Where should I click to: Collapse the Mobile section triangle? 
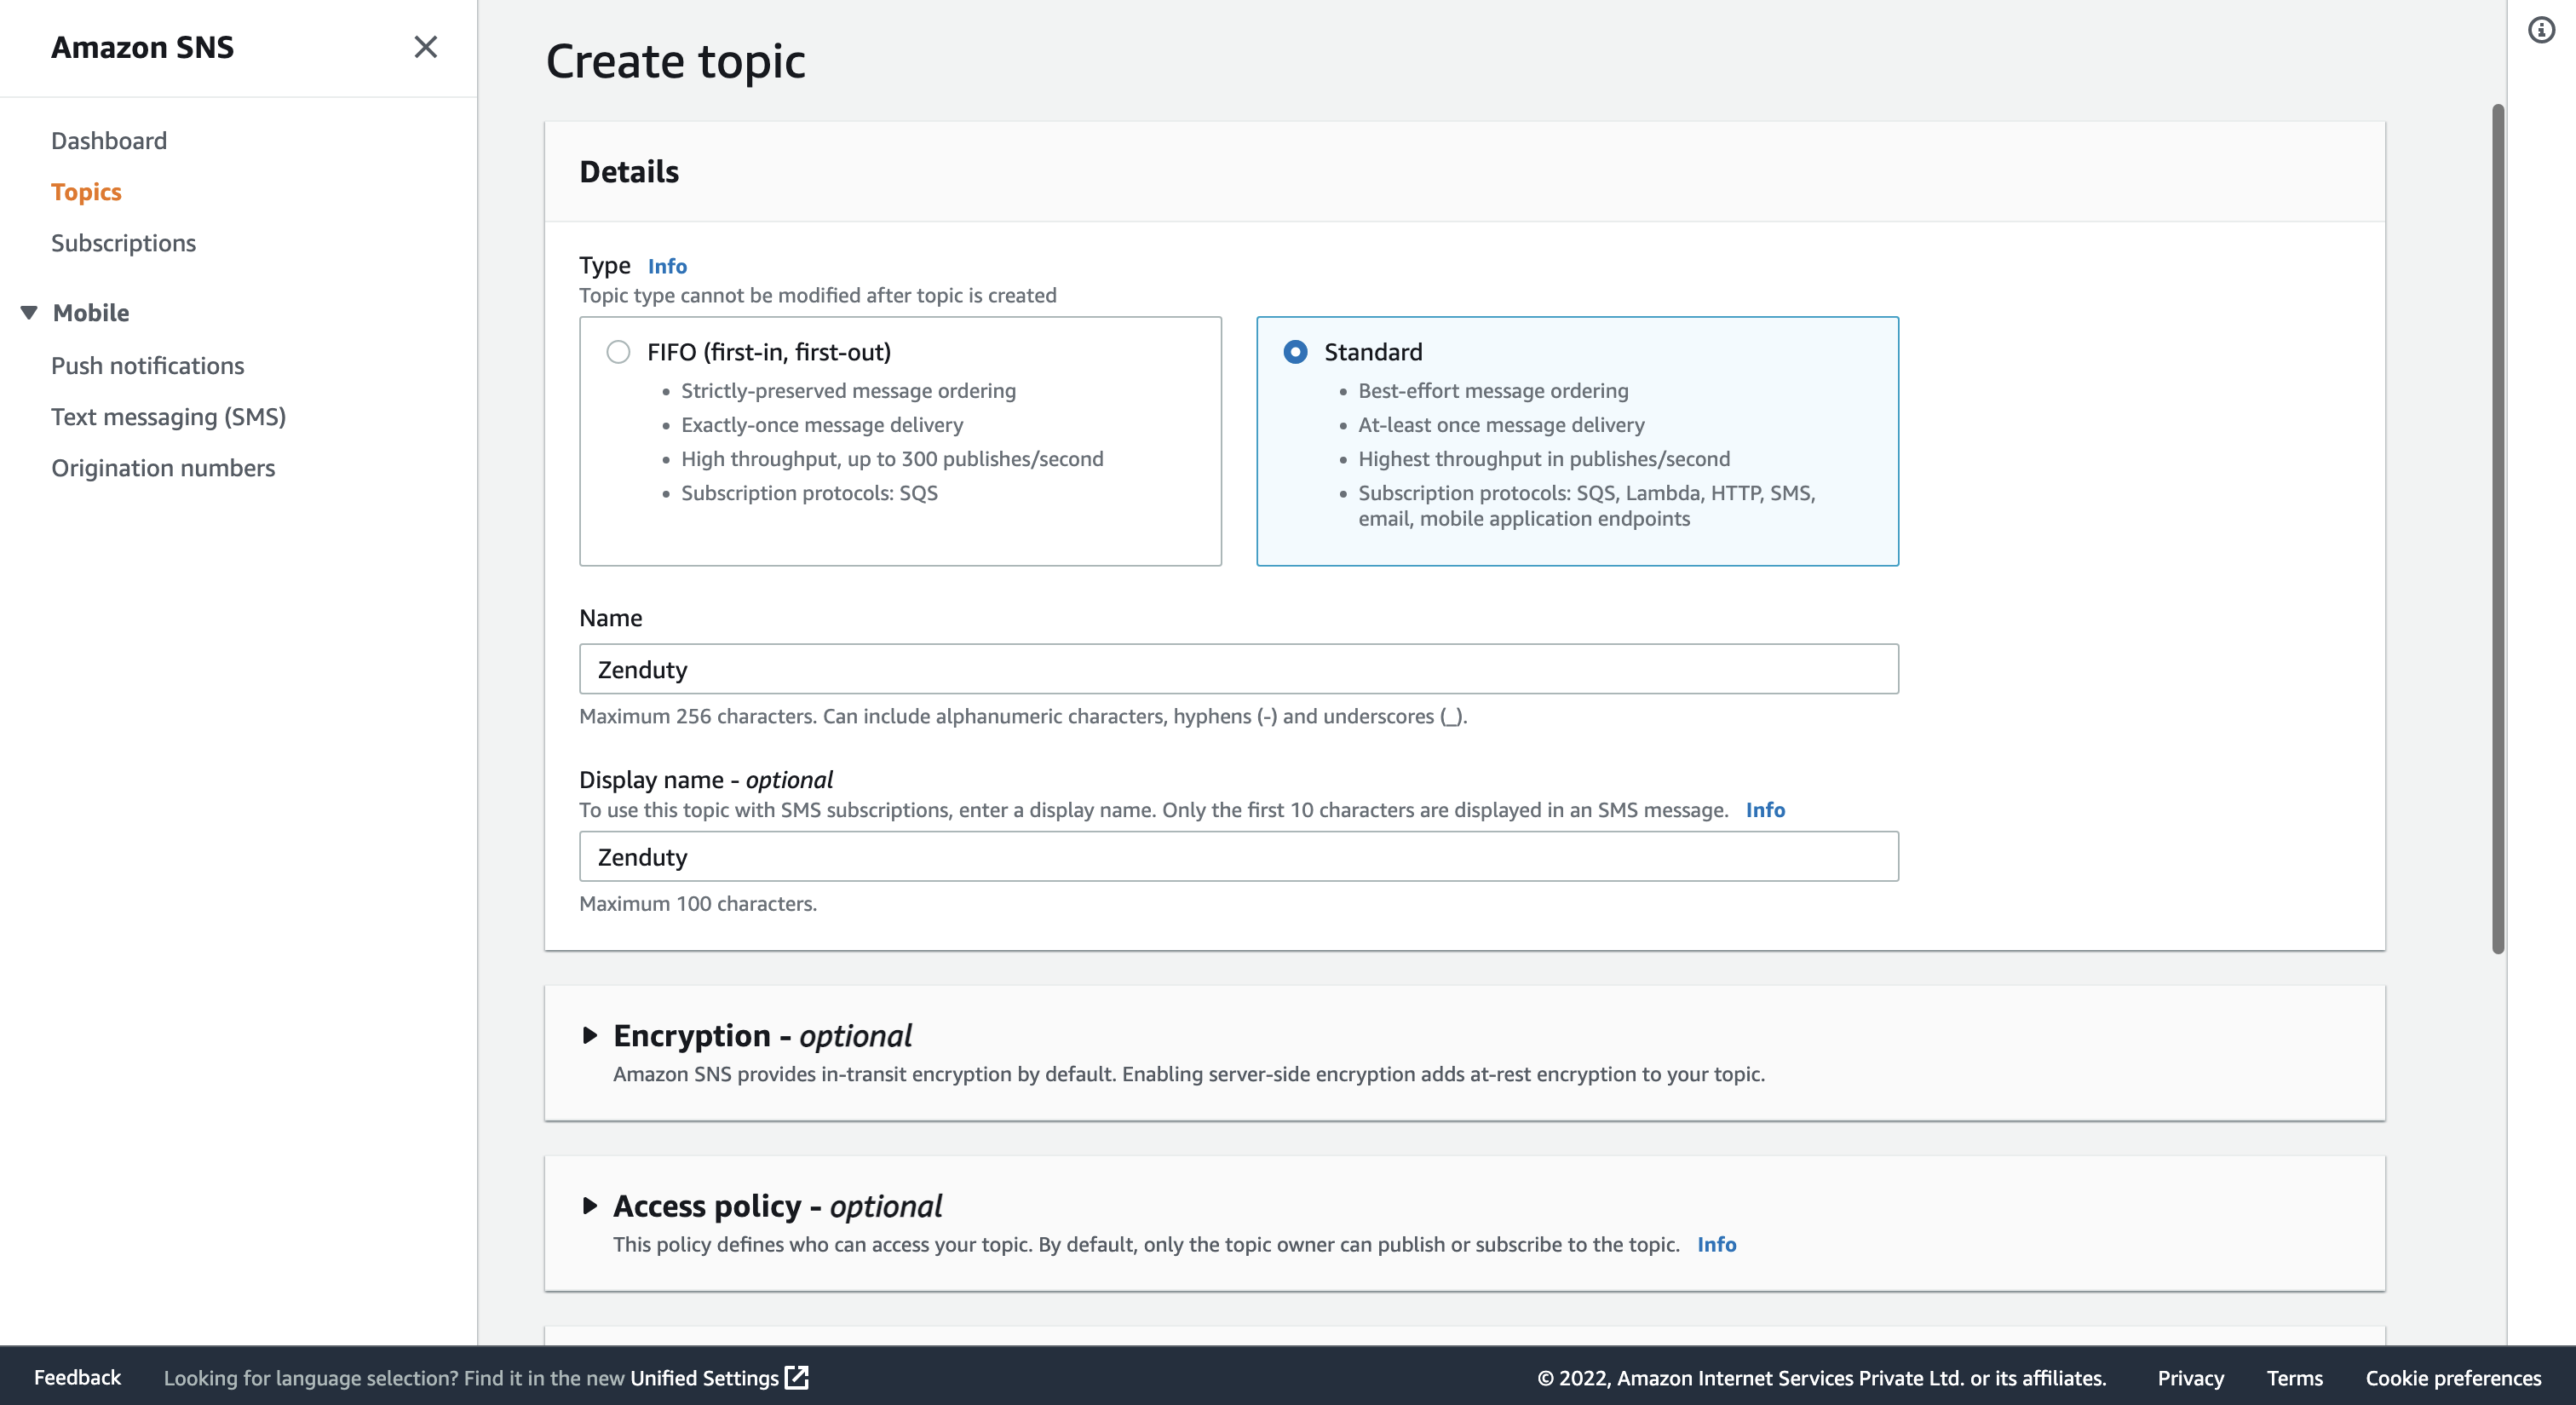click(29, 313)
